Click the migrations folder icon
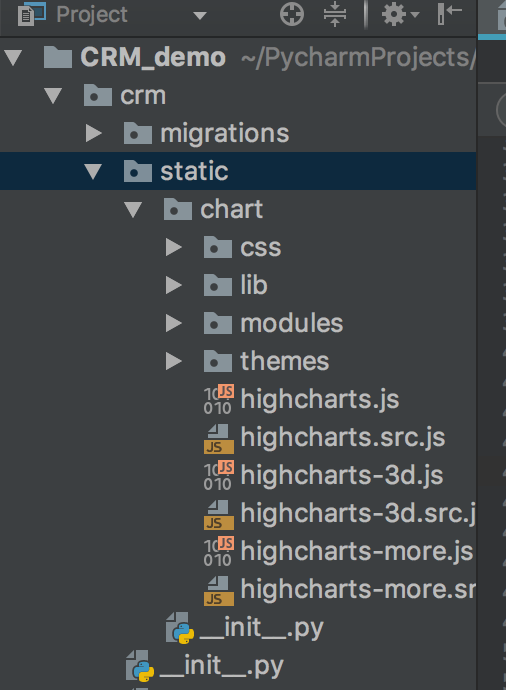The image size is (506, 690). tap(138, 133)
